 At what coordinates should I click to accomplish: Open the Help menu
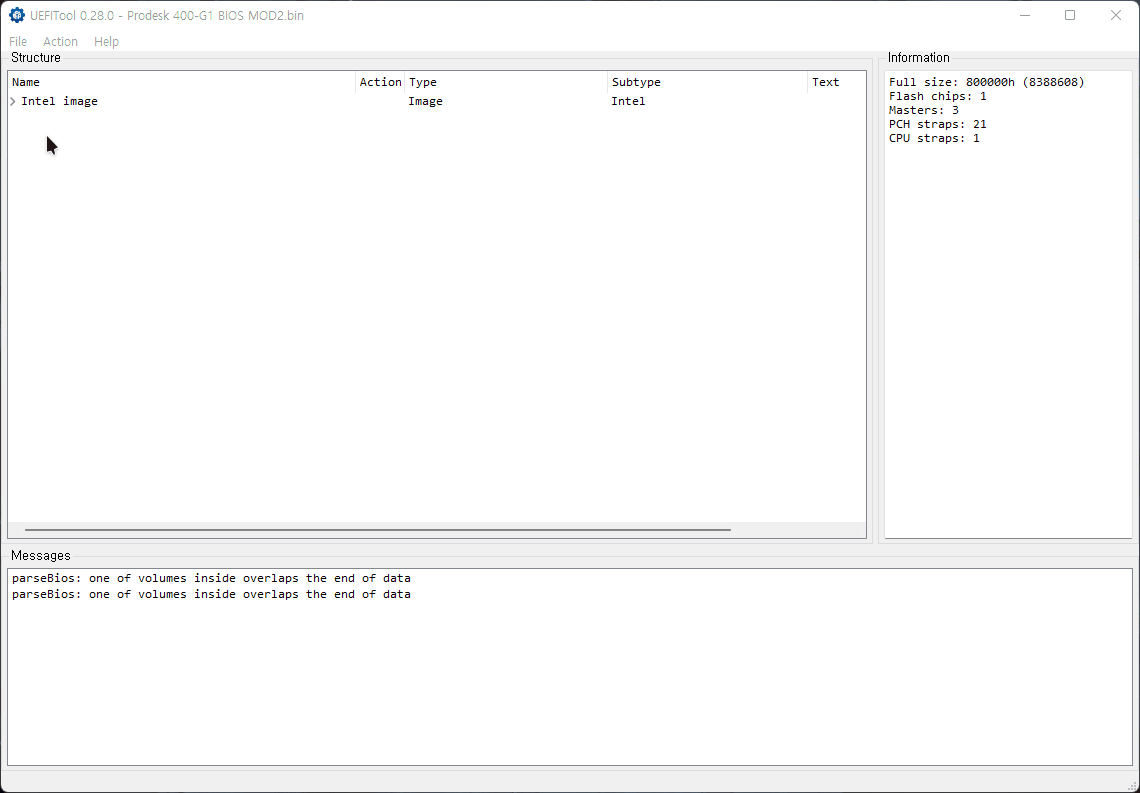point(106,41)
